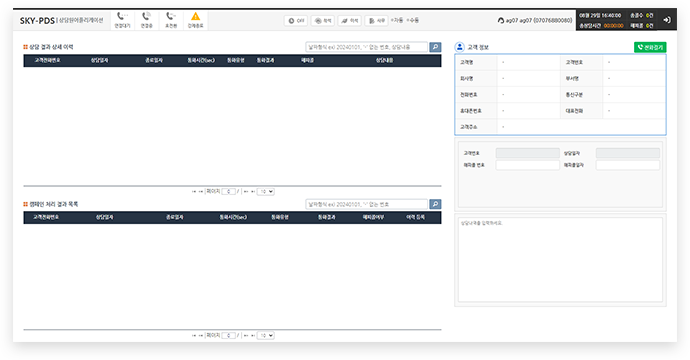Click the connection-waiting phone icon

click(122, 17)
